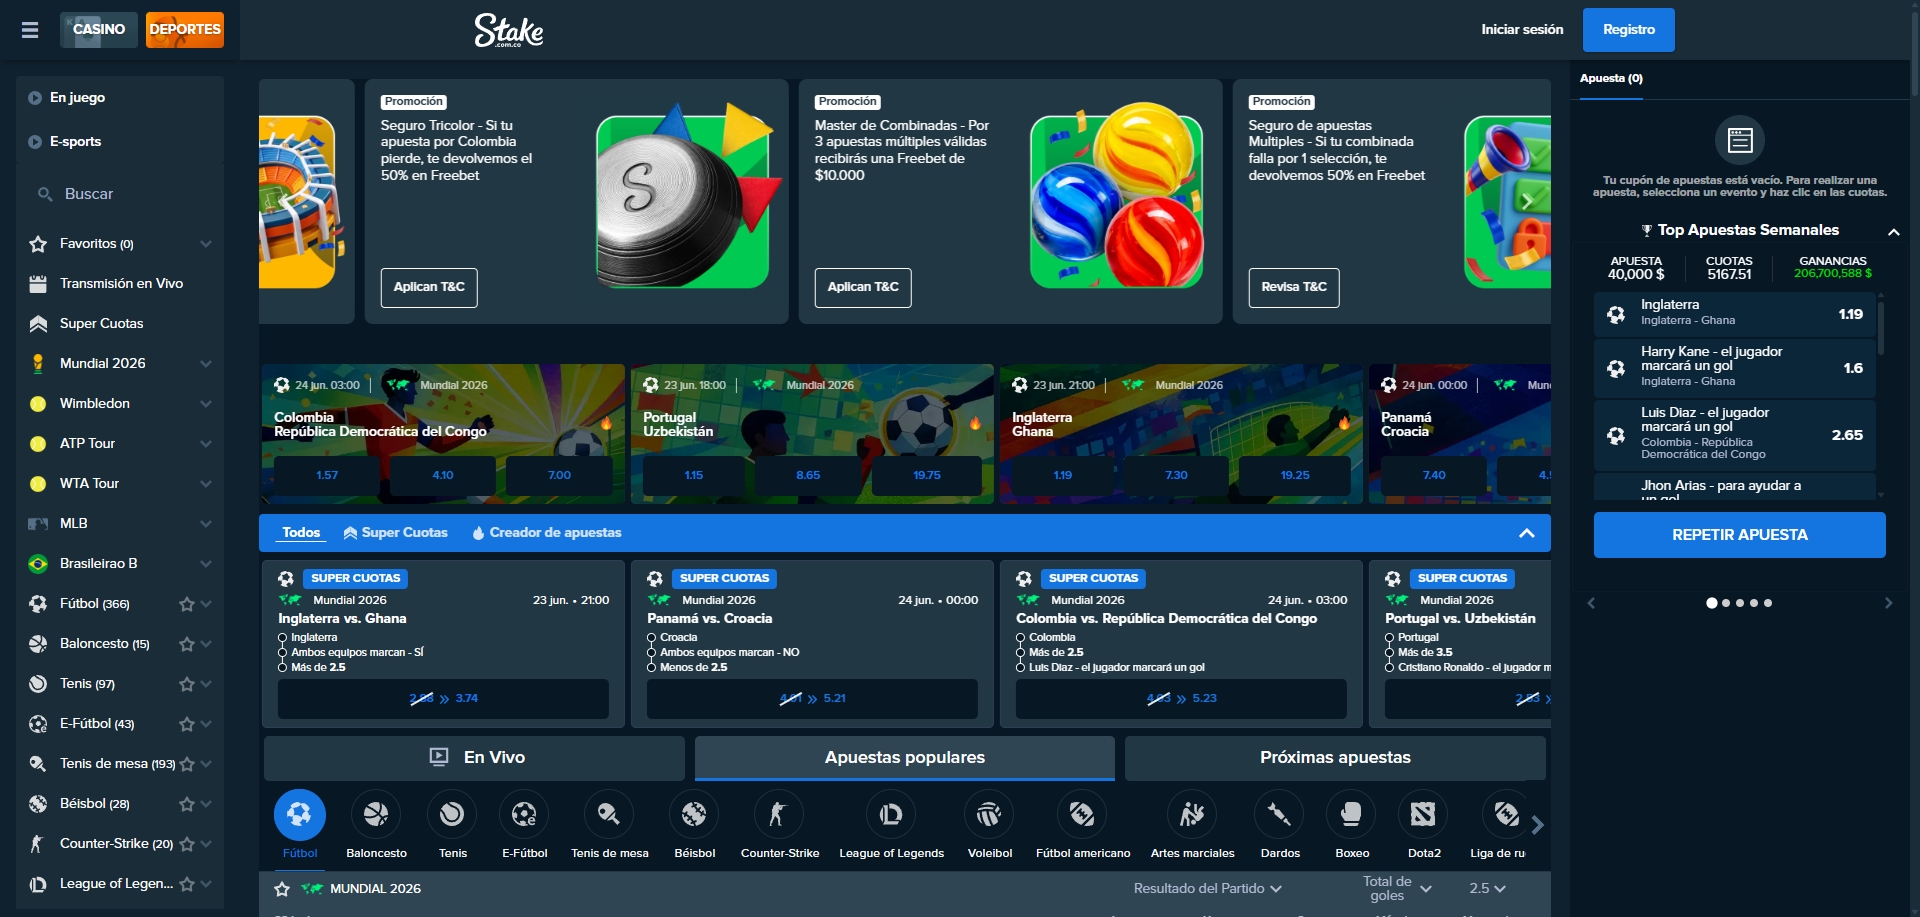Select the Baloncesto sport icon in carousel

click(x=376, y=815)
